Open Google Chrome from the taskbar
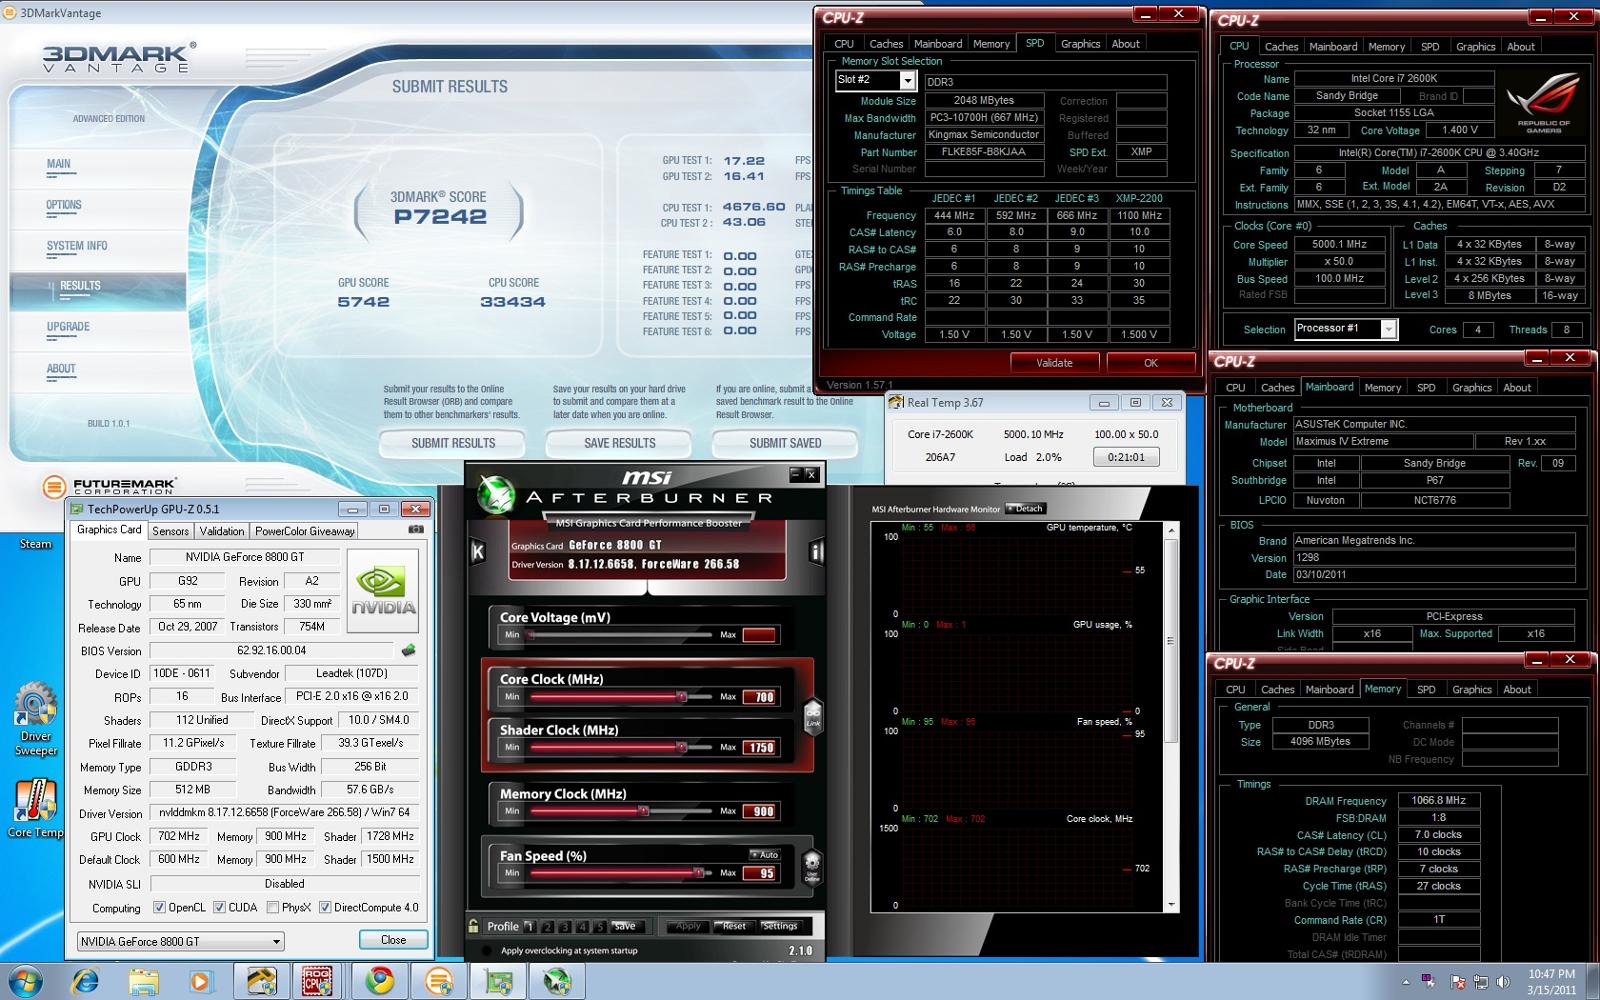The height and width of the screenshot is (1000, 1600). (x=379, y=981)
